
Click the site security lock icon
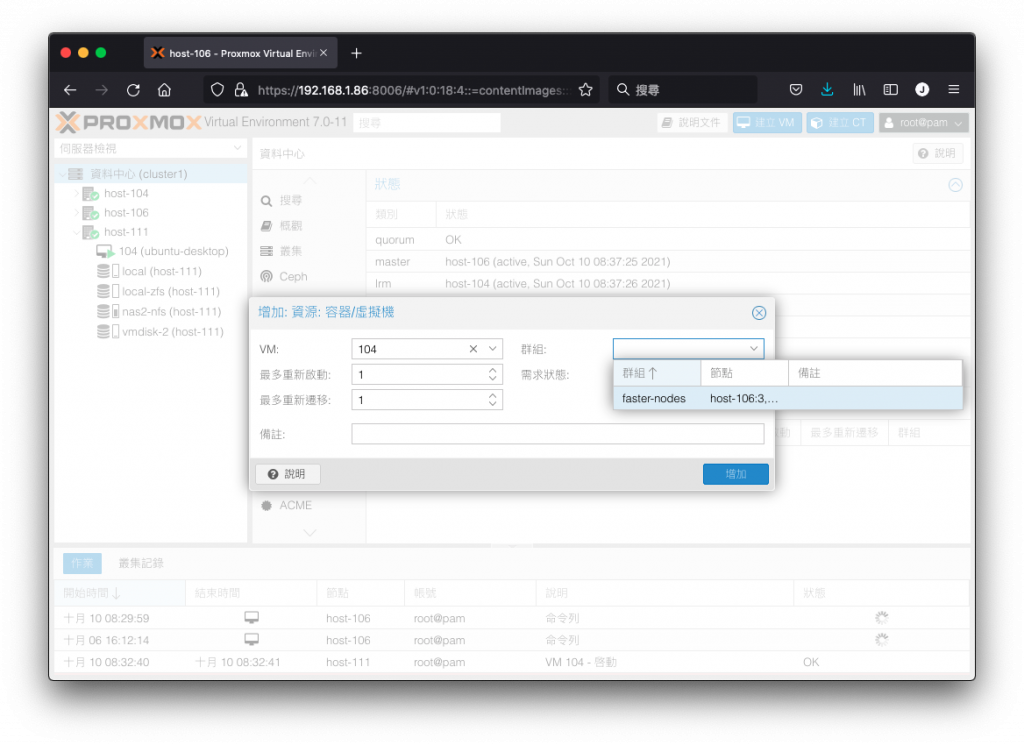tap(241, 90)
